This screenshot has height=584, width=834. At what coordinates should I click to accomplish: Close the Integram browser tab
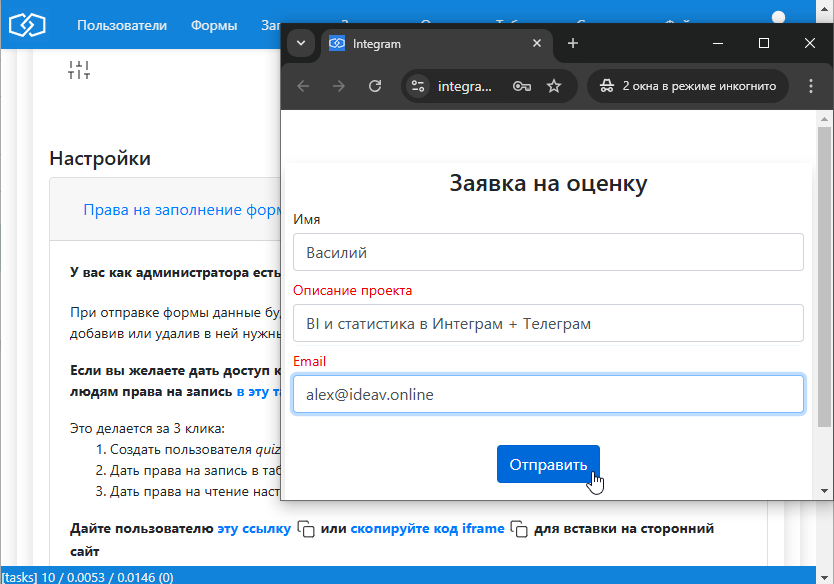point(537,43)
